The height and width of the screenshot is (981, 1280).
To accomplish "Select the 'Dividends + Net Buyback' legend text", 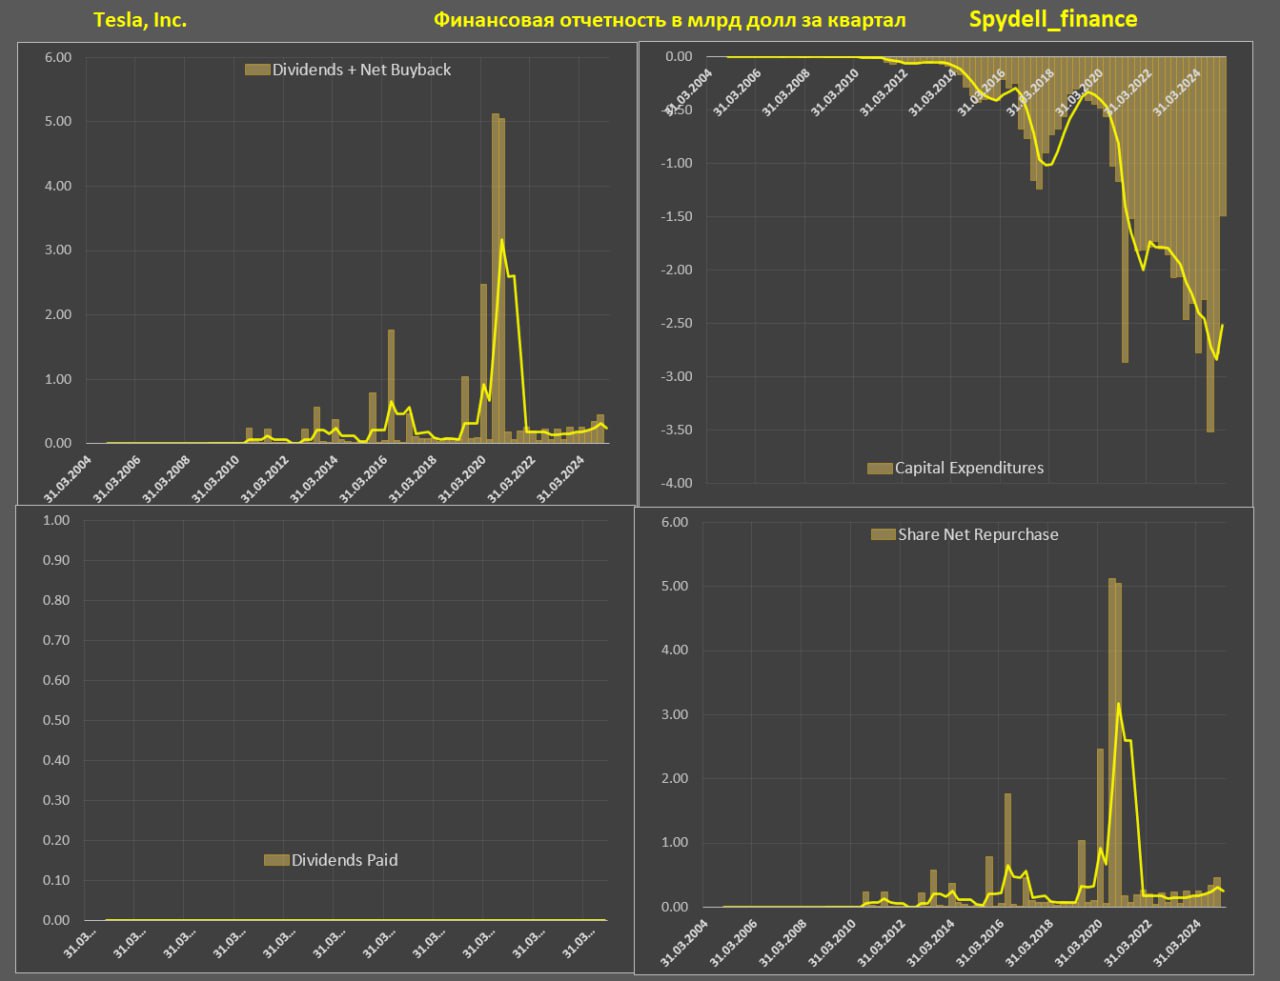I will pyautogui.click(x=361, y=70).
